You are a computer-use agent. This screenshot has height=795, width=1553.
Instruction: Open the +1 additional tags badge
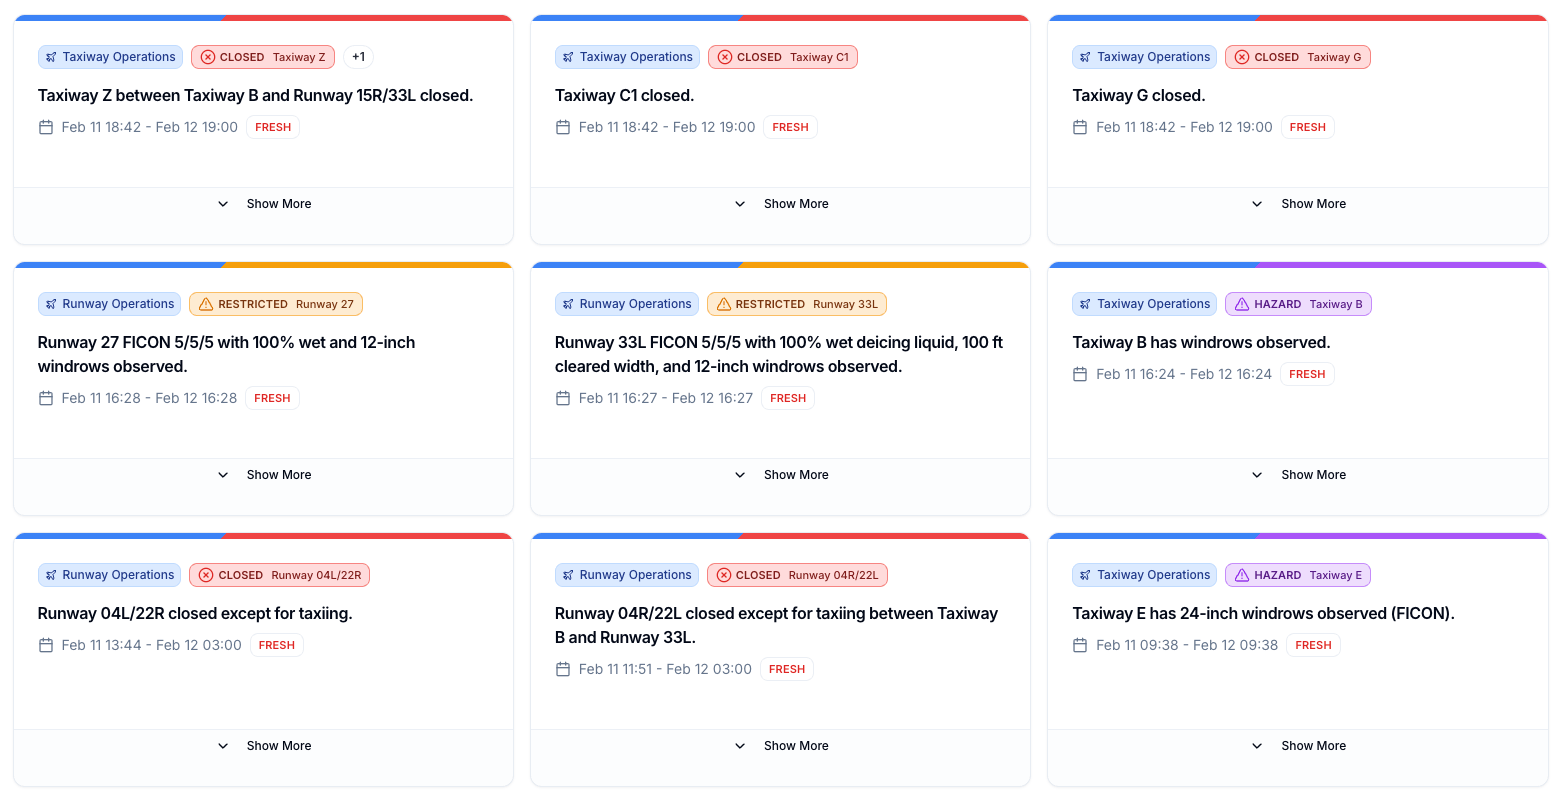click(x=359, y=57)
